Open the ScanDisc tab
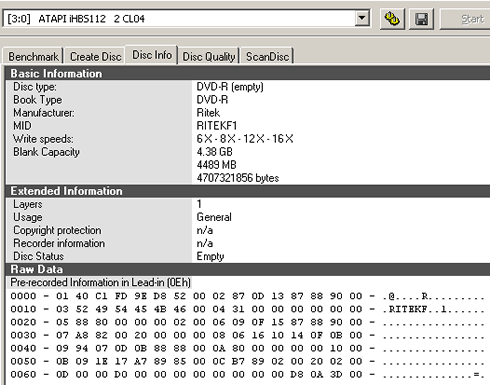This screenshot has width=490, height=385. (267, 56)
